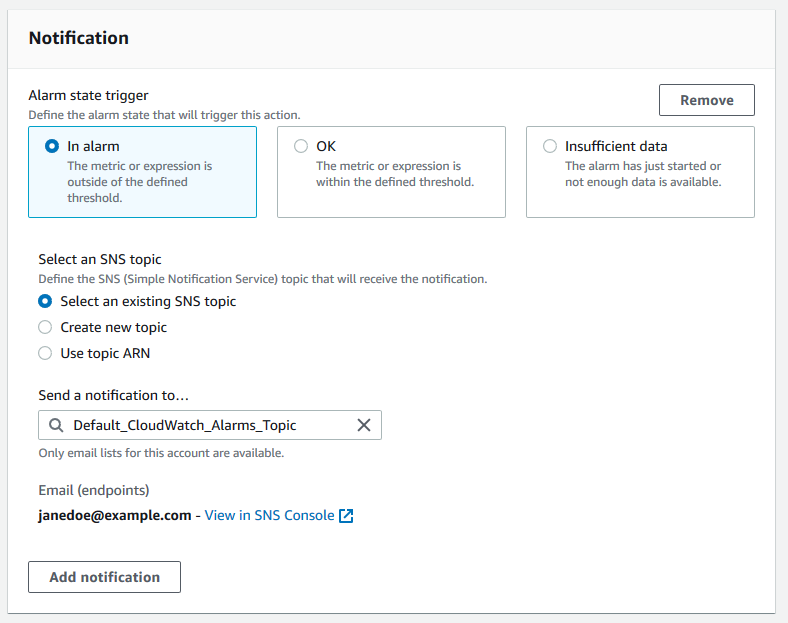Click the In alarm tile description text
The height and width of the screenshot is (623, 788).
139,182
